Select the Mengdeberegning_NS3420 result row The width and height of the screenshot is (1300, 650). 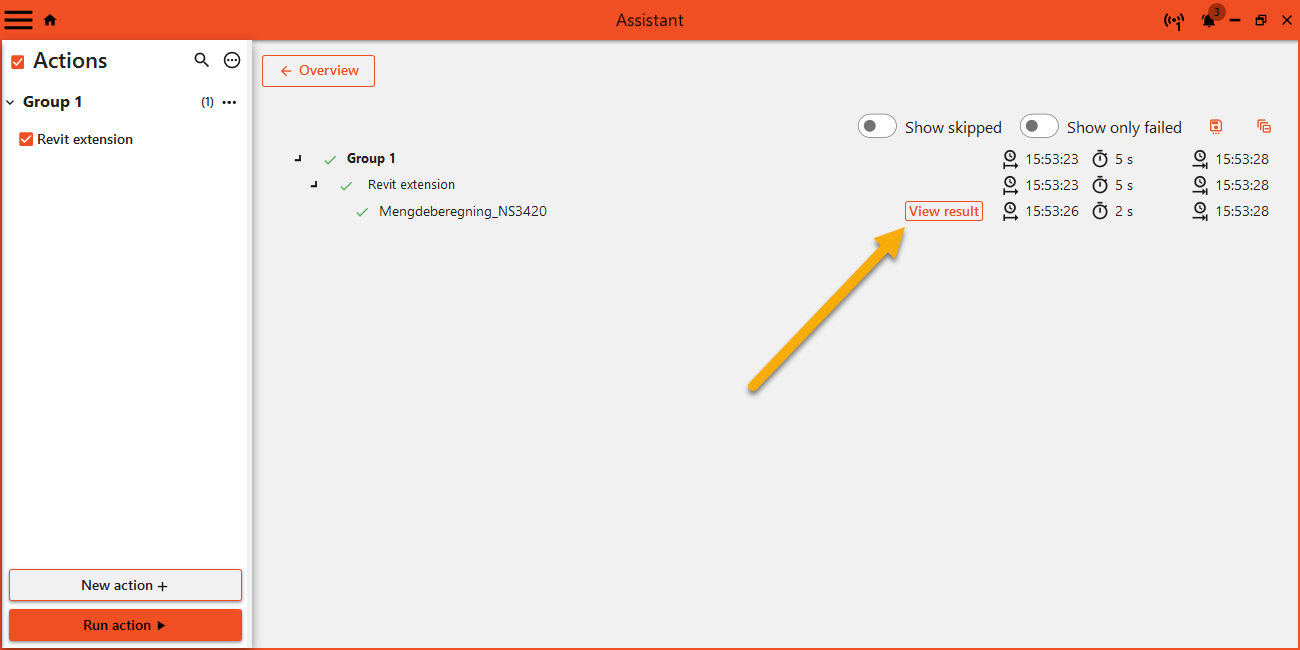pos(462,211)
